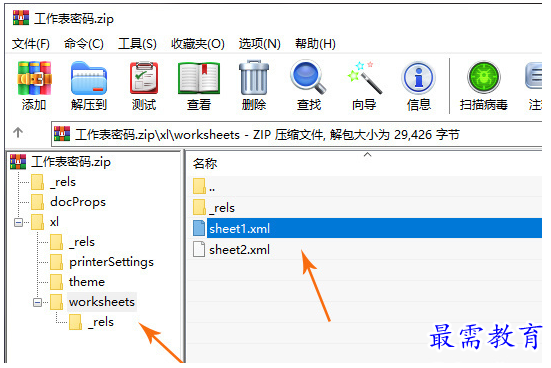Click the Delete (删除) trash can icon
This screenshot has width=551, height=368.
pyautogui.click(x=254, y=78)
